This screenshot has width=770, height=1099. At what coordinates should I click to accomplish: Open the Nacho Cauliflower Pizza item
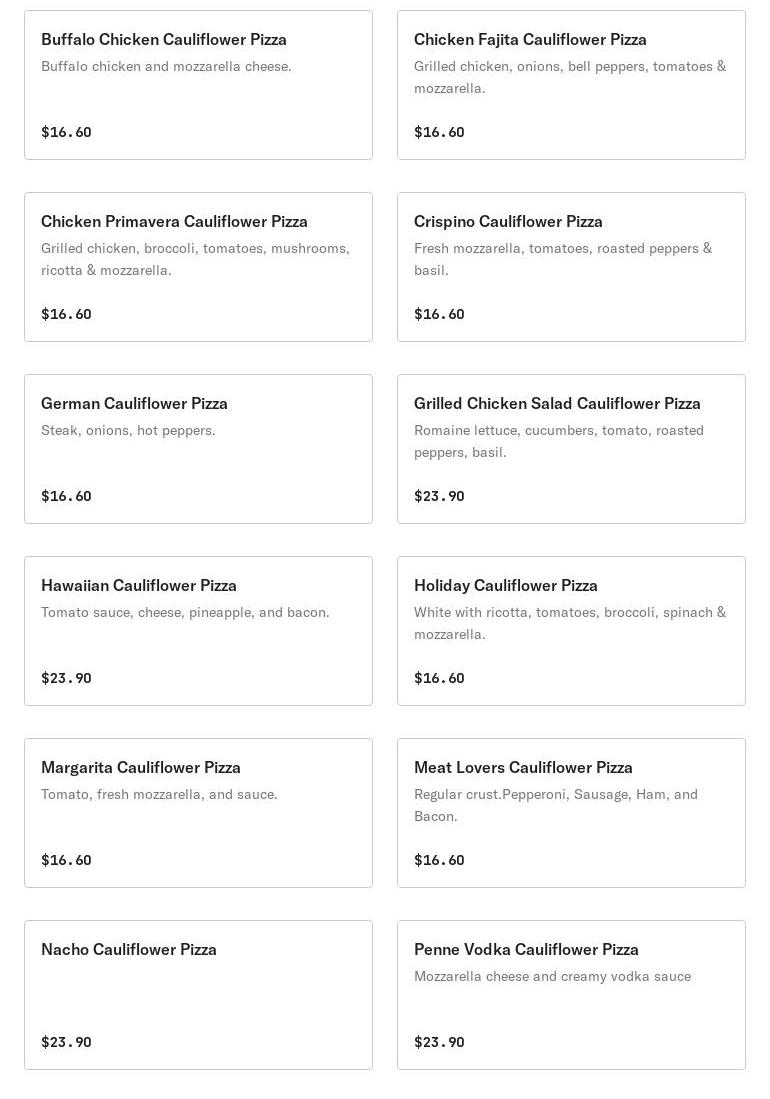(198, 995)
